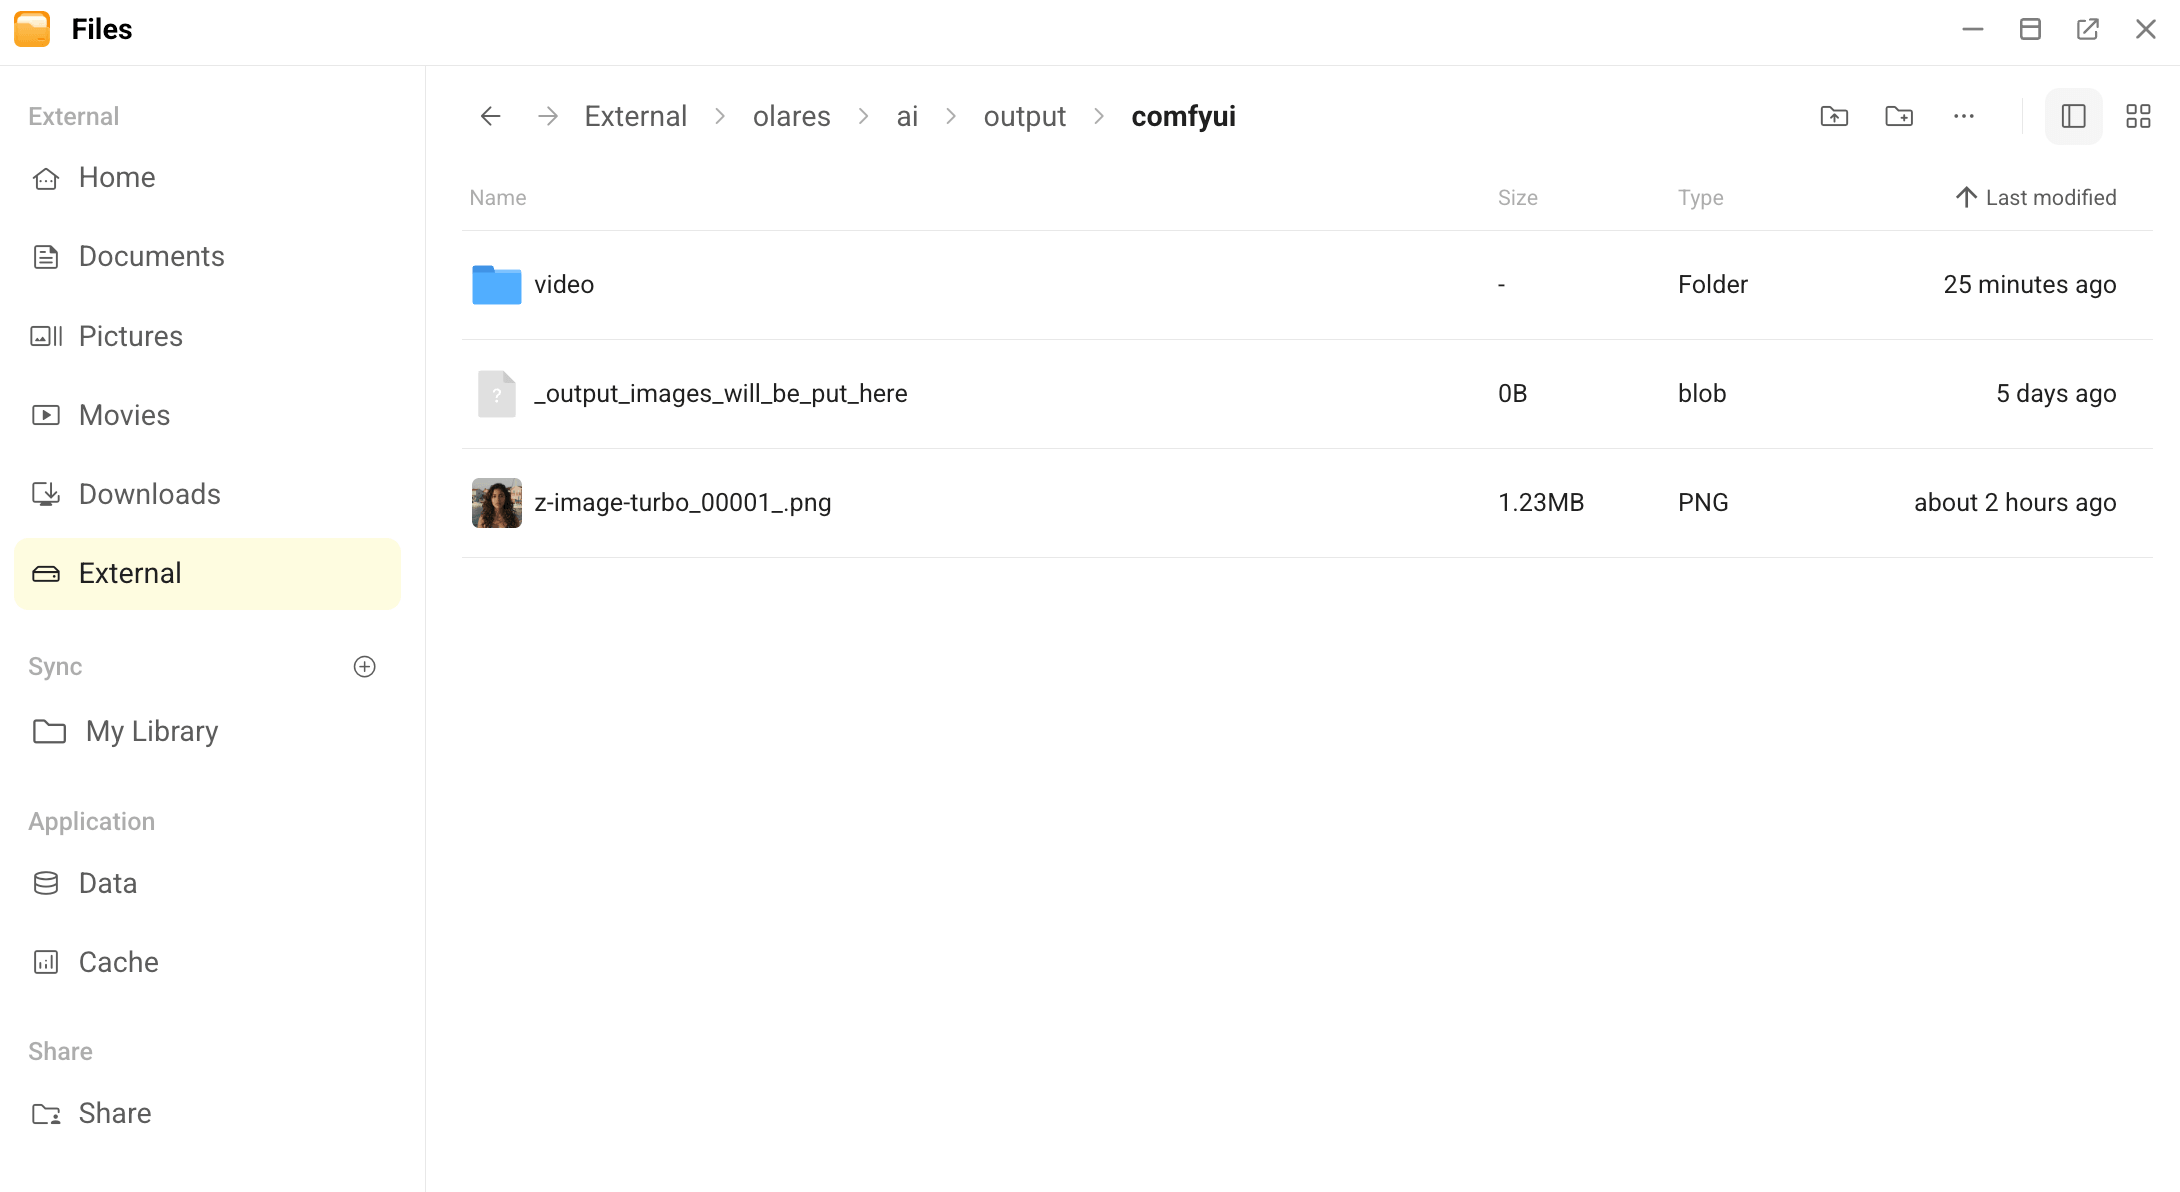
Task: Select the External sidebar entry
Action: pyautogui.click(x=131, y=573)
